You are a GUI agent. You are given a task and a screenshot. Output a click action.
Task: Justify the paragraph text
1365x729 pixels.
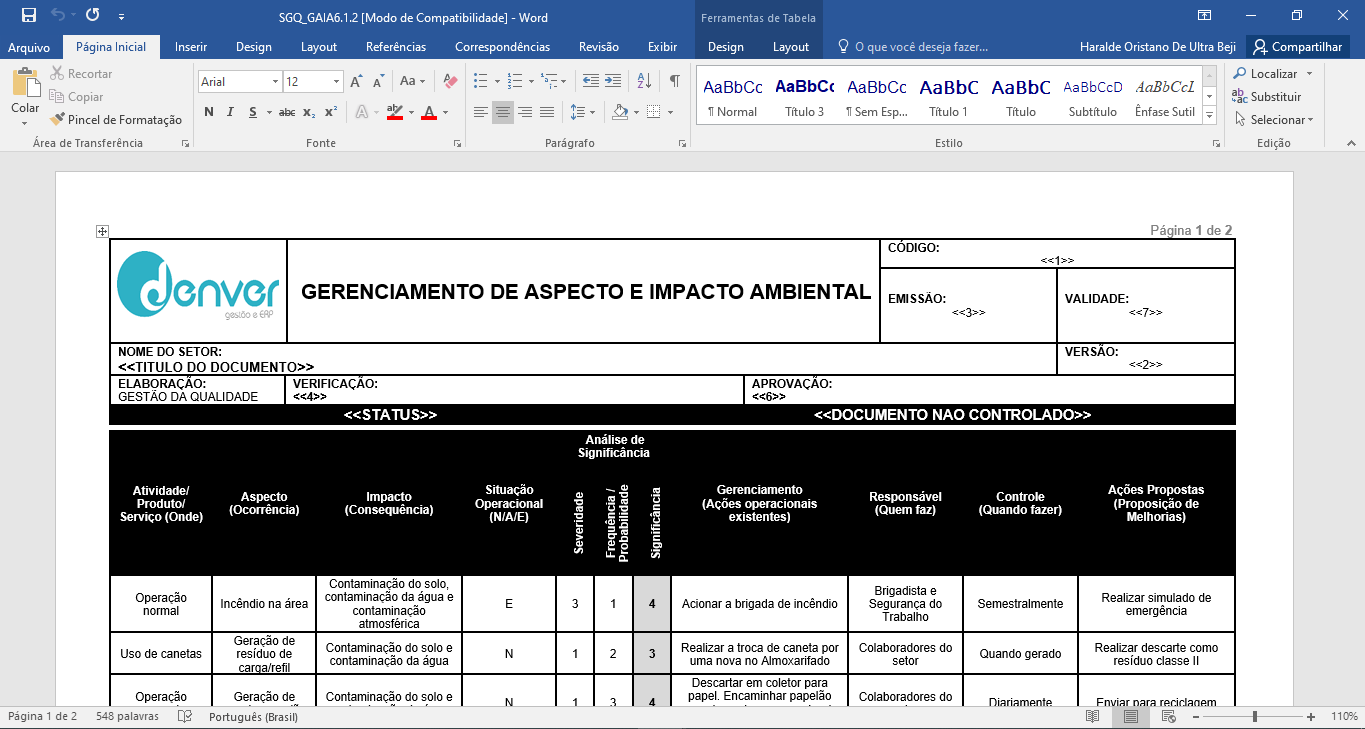[547, 112]
